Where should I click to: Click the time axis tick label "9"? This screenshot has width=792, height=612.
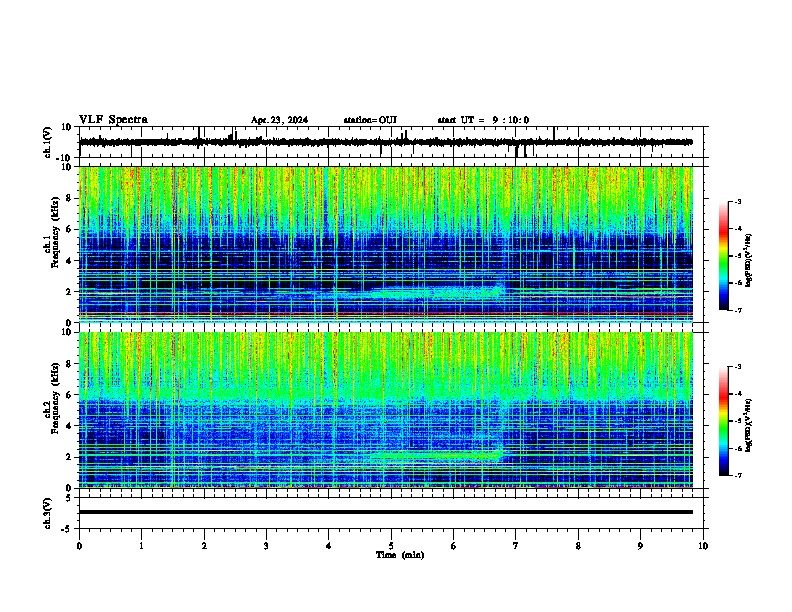(x=640, y=546)
